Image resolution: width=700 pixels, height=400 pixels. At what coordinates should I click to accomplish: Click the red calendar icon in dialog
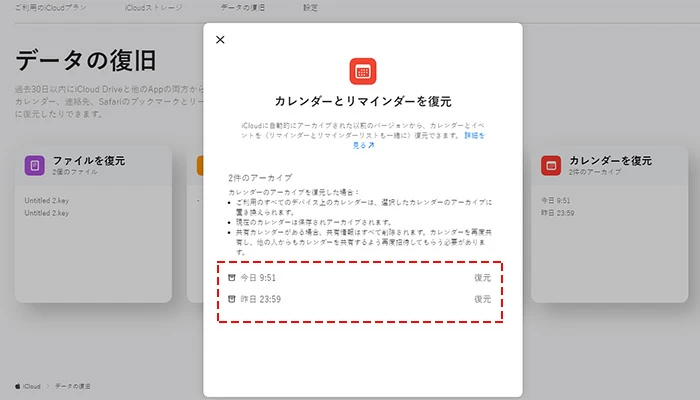coord(362,71)
